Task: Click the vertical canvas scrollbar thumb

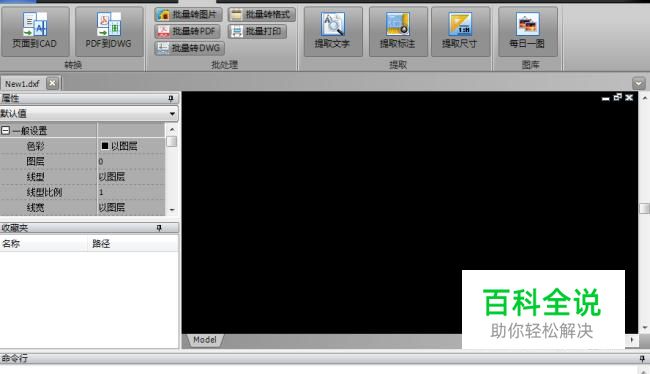Action: pos(644,208)
